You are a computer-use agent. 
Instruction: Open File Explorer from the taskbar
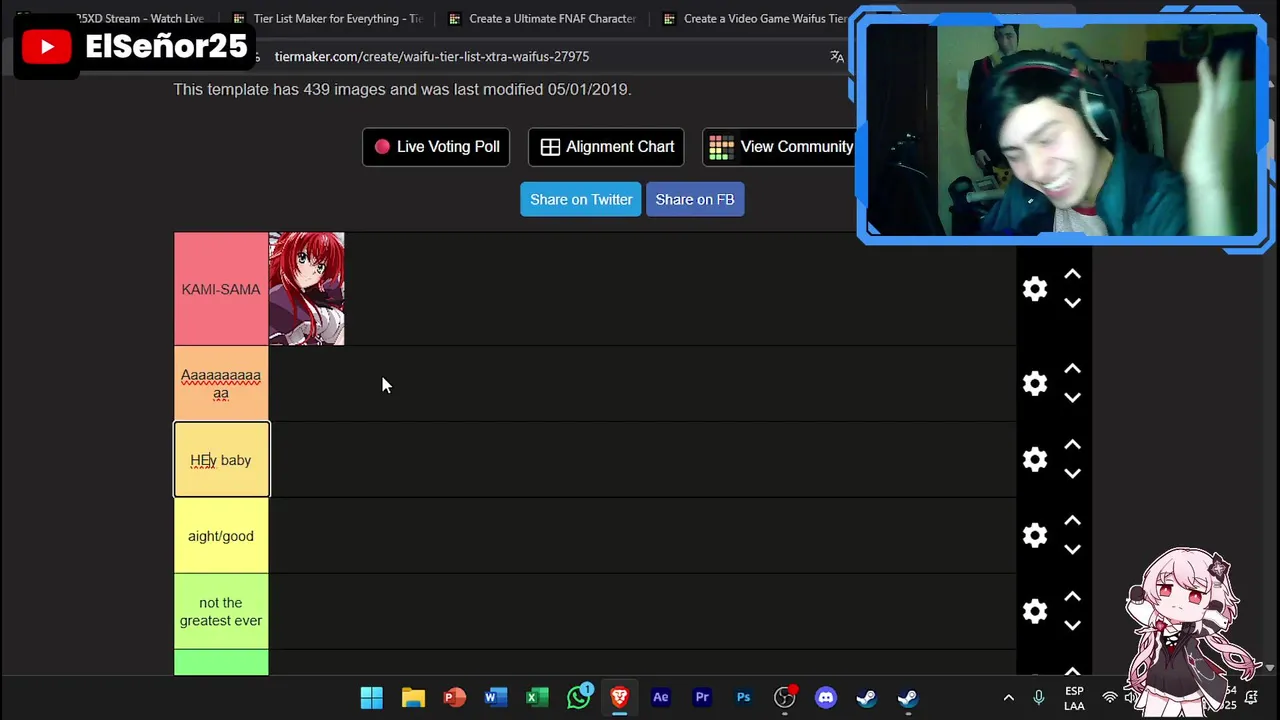click(x=413, y=697)
